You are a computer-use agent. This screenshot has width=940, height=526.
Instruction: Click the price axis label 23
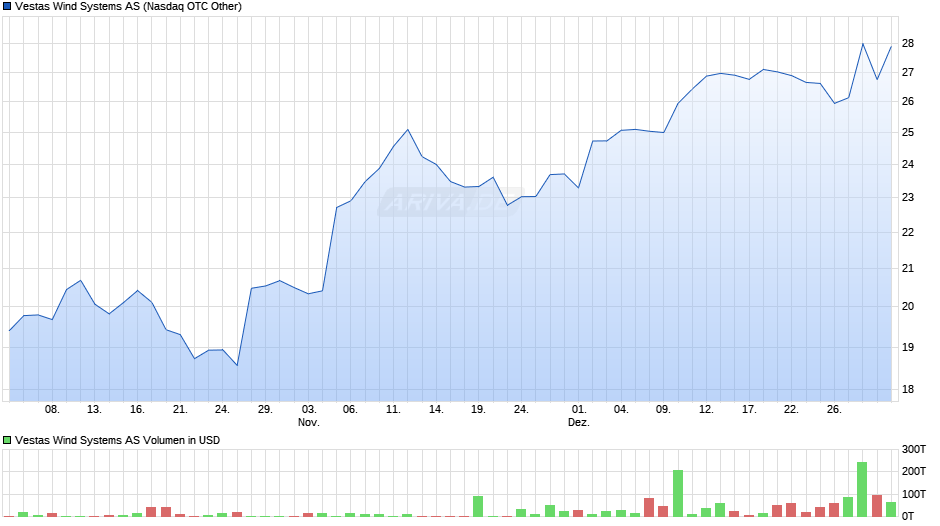tap(908, 197)
